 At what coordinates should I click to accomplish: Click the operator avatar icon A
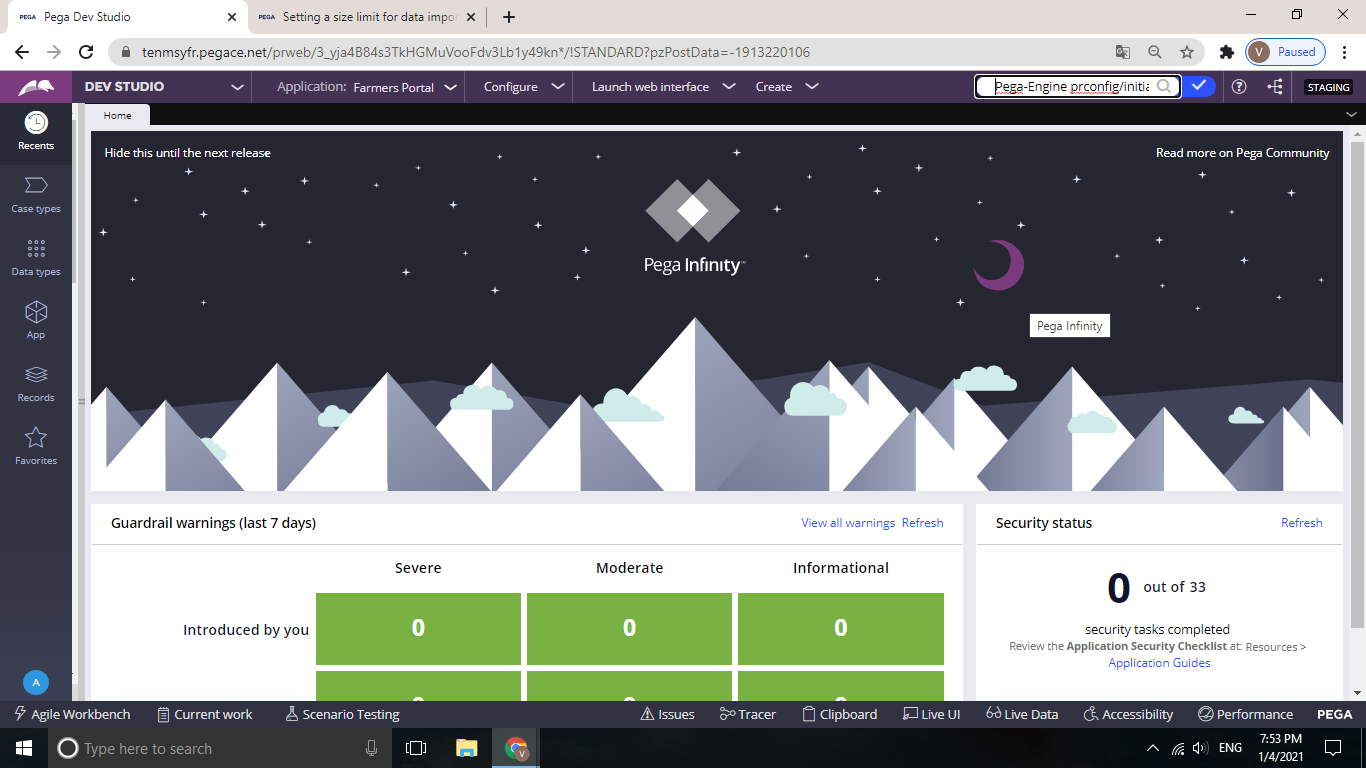click(x=36, y=683)
